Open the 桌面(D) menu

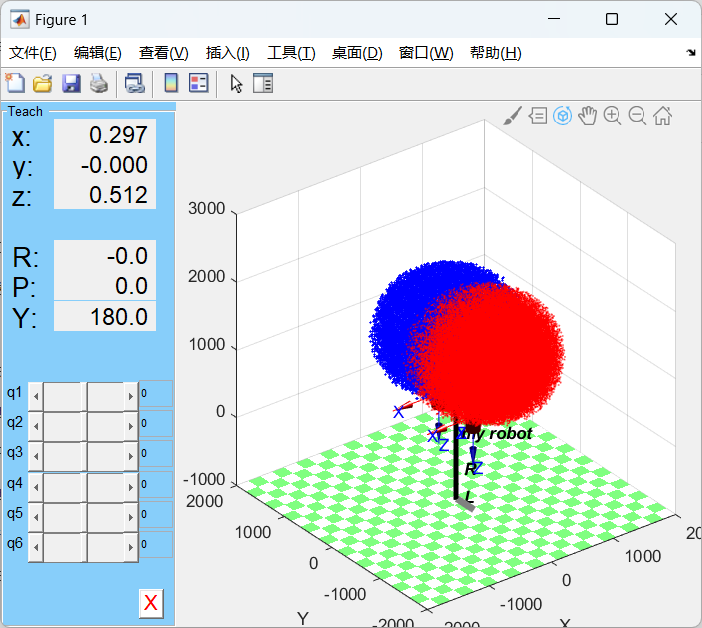click(x=357, y=53)
